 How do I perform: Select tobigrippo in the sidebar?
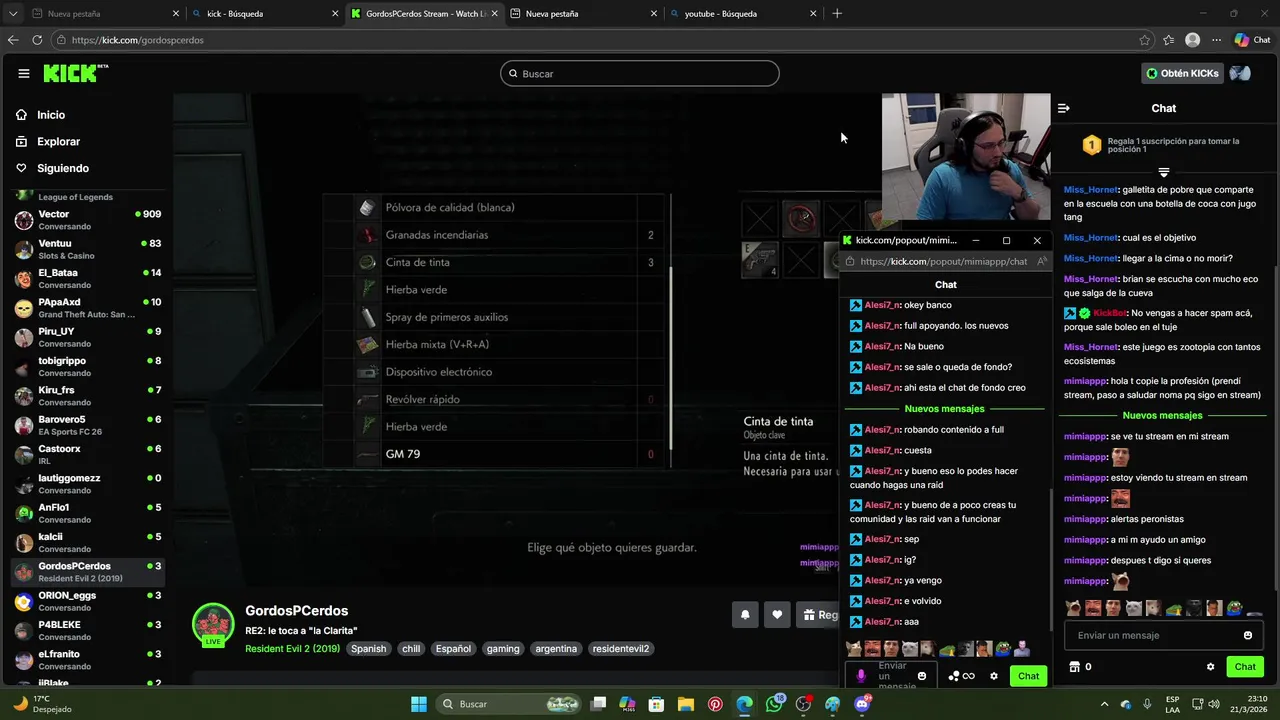(x=88, y=366)
